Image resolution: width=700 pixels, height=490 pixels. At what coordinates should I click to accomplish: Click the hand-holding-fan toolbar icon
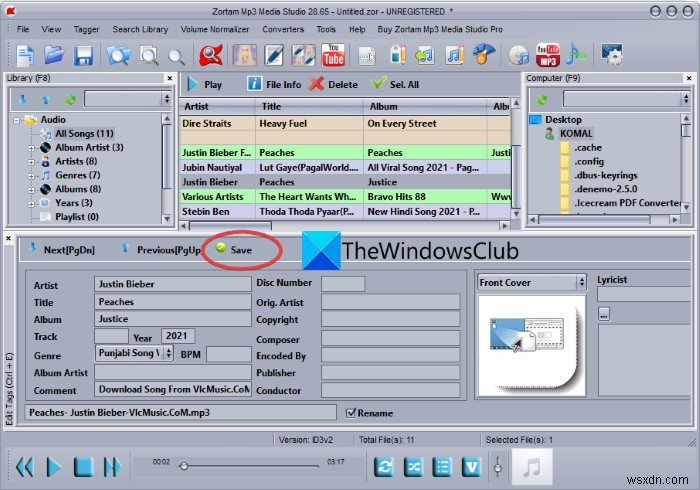pos(484,55)
